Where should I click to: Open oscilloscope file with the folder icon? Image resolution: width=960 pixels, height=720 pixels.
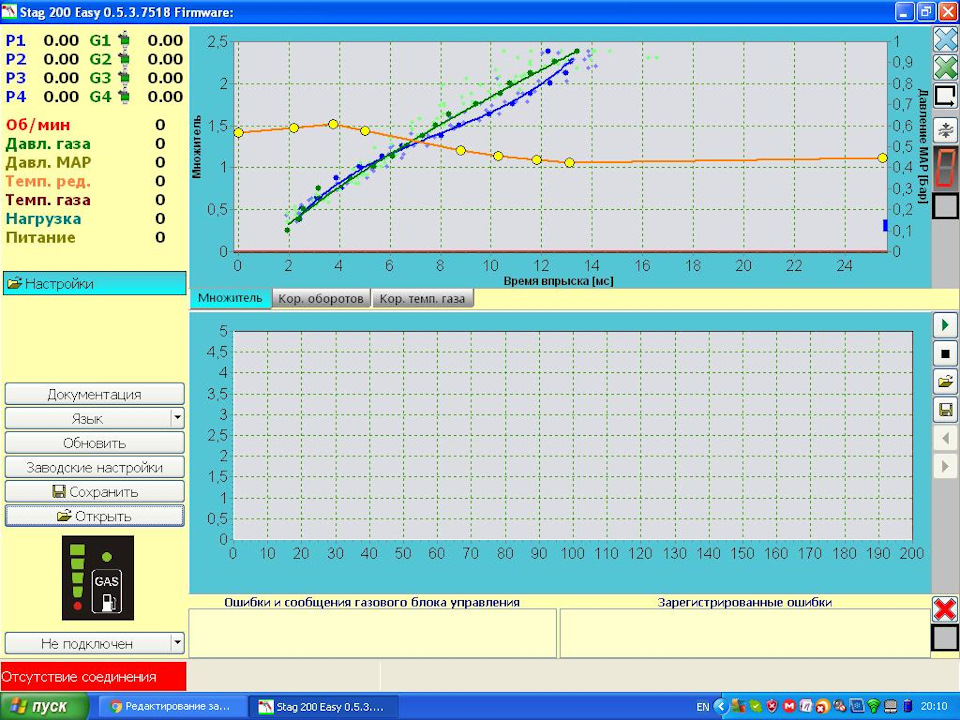coord(945,381)
